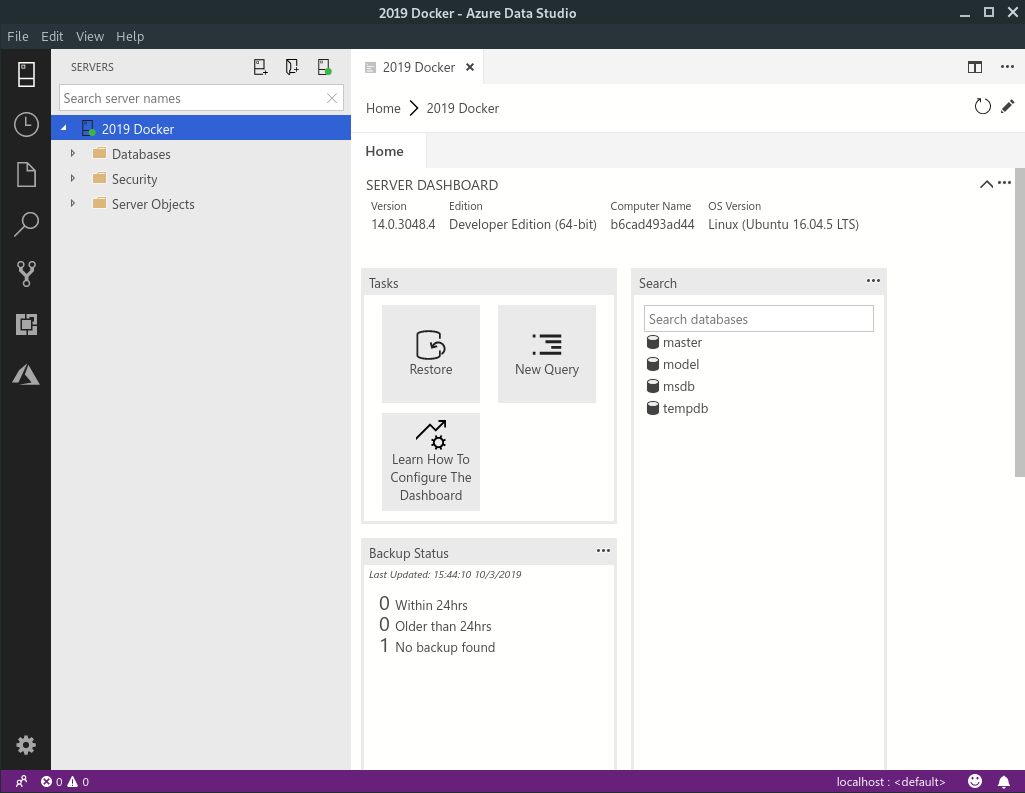Screen dimensions: 1025x793
Task: Split the editor layout
Action: click(975, 67)
